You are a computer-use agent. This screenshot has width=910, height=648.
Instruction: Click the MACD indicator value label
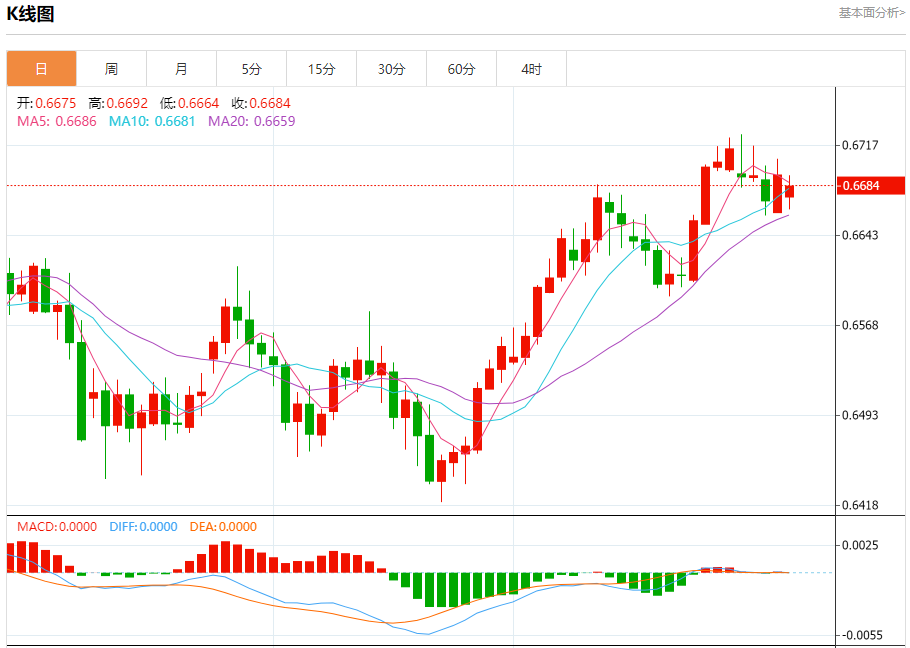pyautogui.click(x=57, y=527)
